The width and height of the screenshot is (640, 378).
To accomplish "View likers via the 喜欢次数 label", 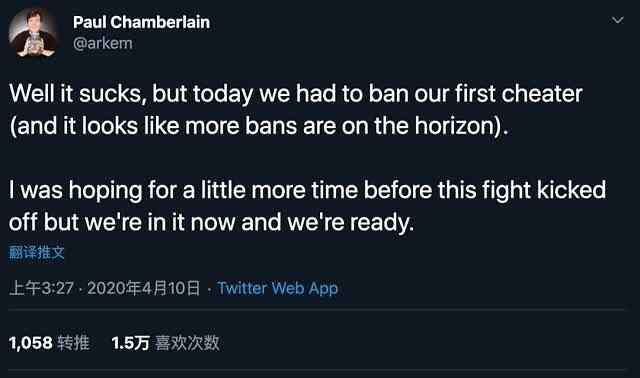I will (187, 343).
